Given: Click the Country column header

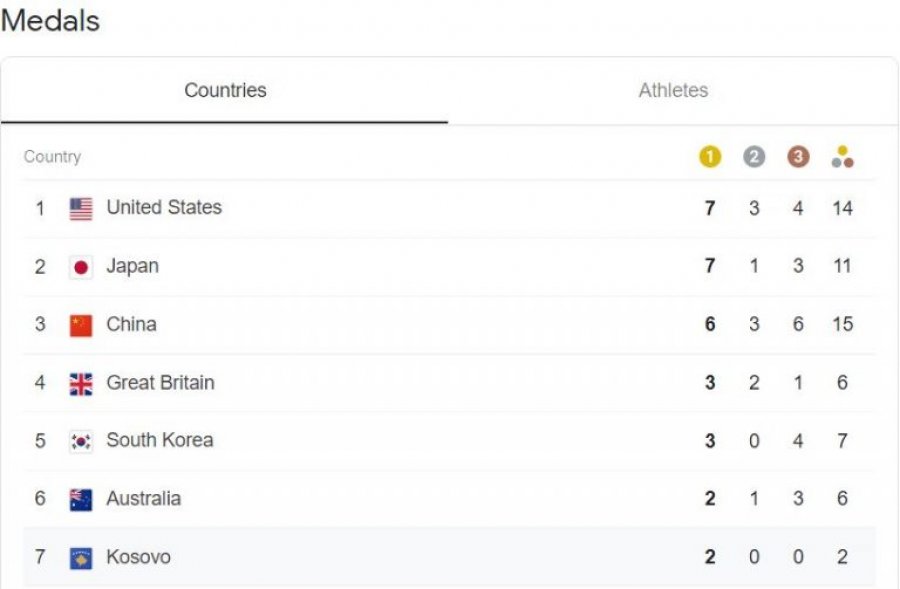Looking at the screenshot, I should 52,157.
